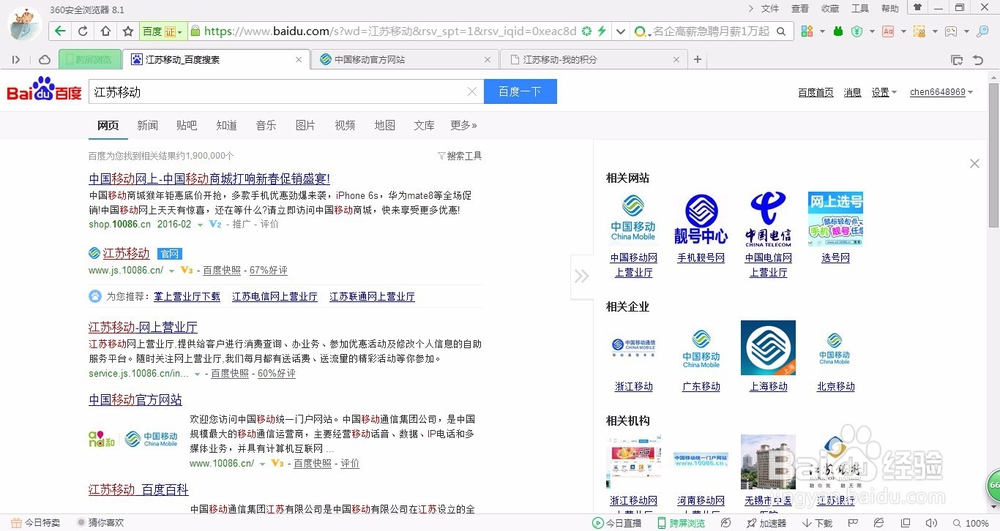Switch to the 中国移动官方网站 tab
Image resolution: width=1000 pixels, height=531 pixels.
pos(404,59)
